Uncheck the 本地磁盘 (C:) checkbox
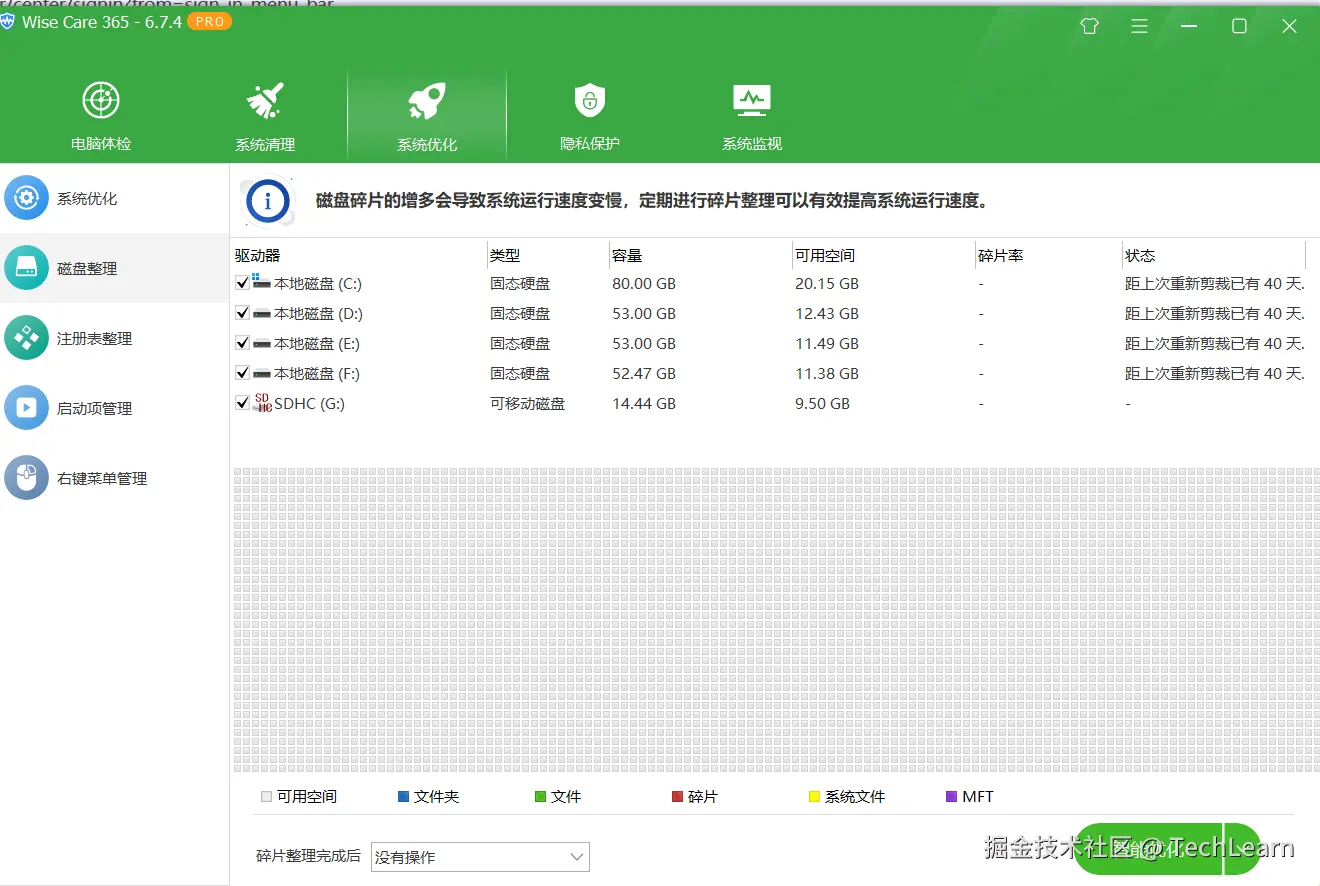 (242, 283)
